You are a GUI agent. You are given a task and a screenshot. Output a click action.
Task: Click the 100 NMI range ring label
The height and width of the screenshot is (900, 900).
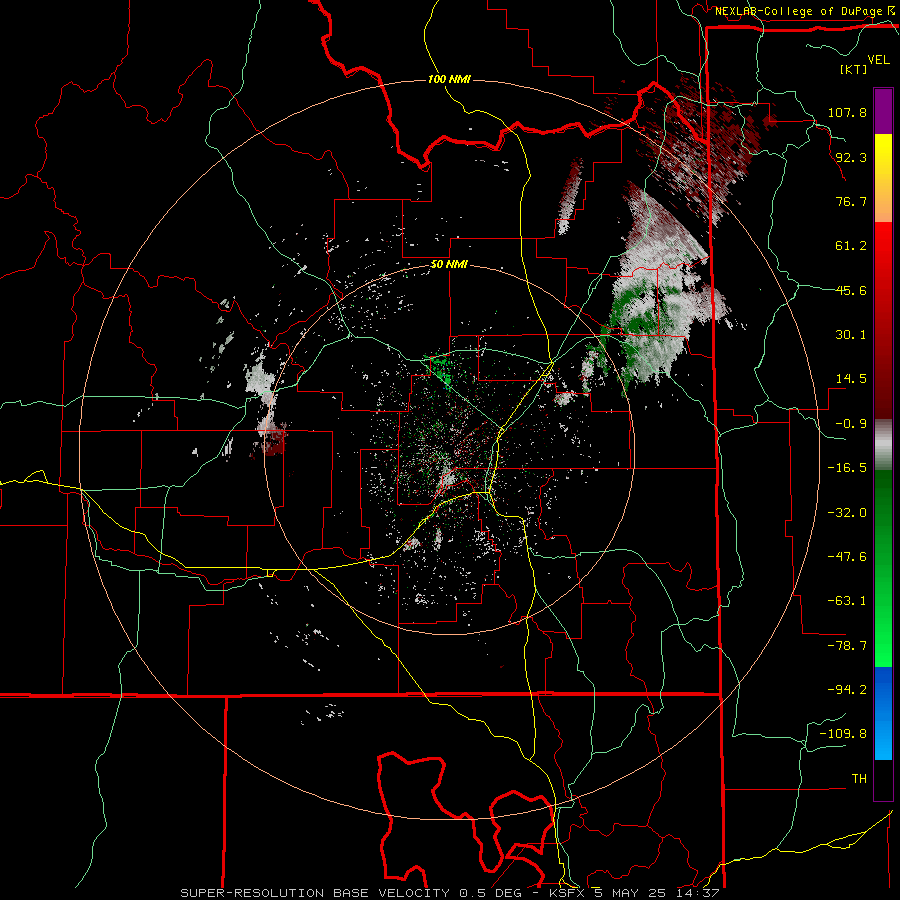(449, 79)
